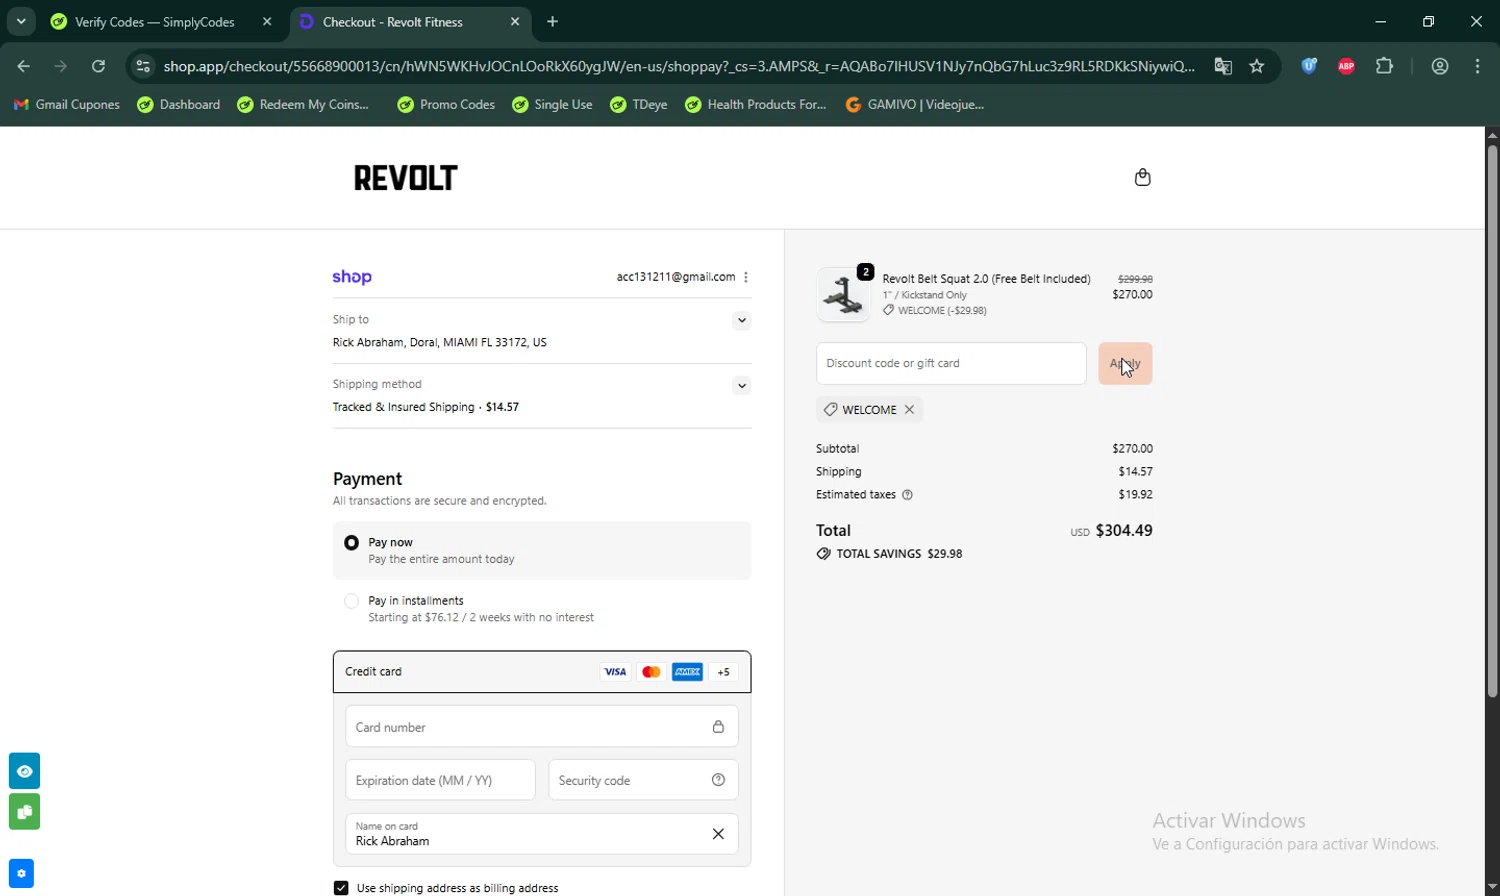
Task: Focus the Discount code or gift card field
Action: coord(951,364)
